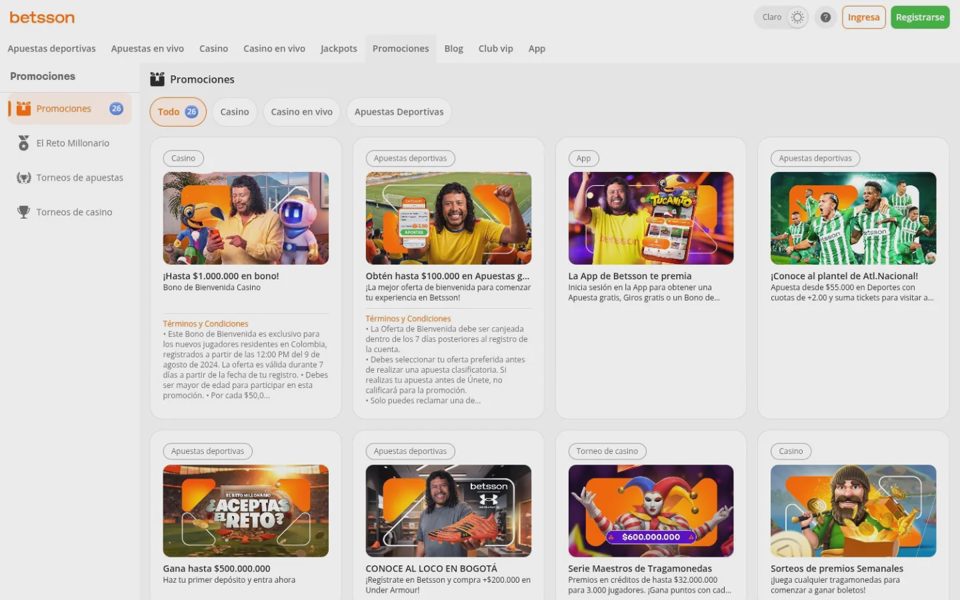This screenshot has width=960, height=600.
Task: Open Club vip menu item
Action: [x=495, y=48]
